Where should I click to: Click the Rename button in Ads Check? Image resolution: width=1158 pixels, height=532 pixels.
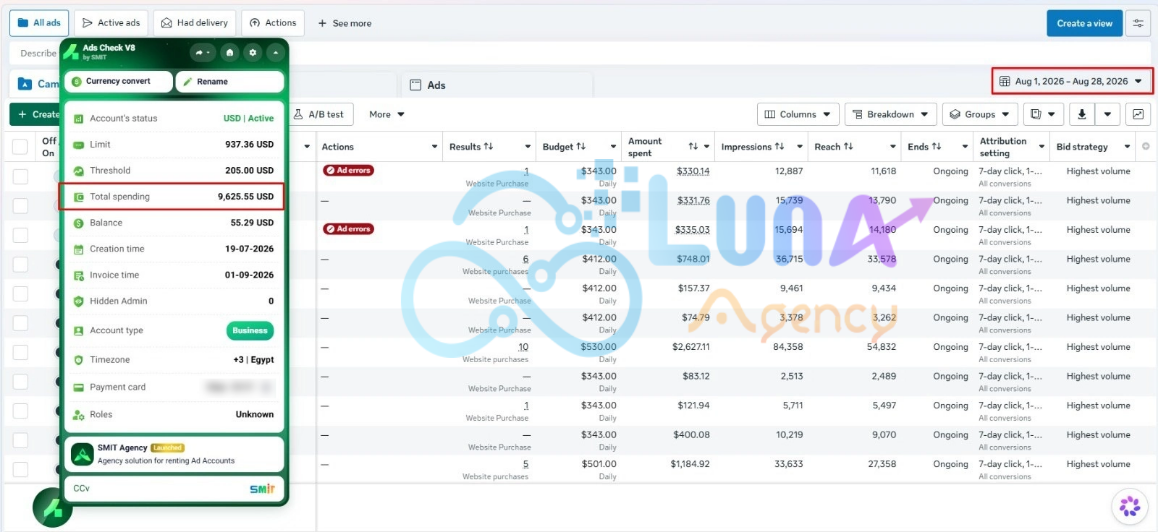(x=230, y=81)
